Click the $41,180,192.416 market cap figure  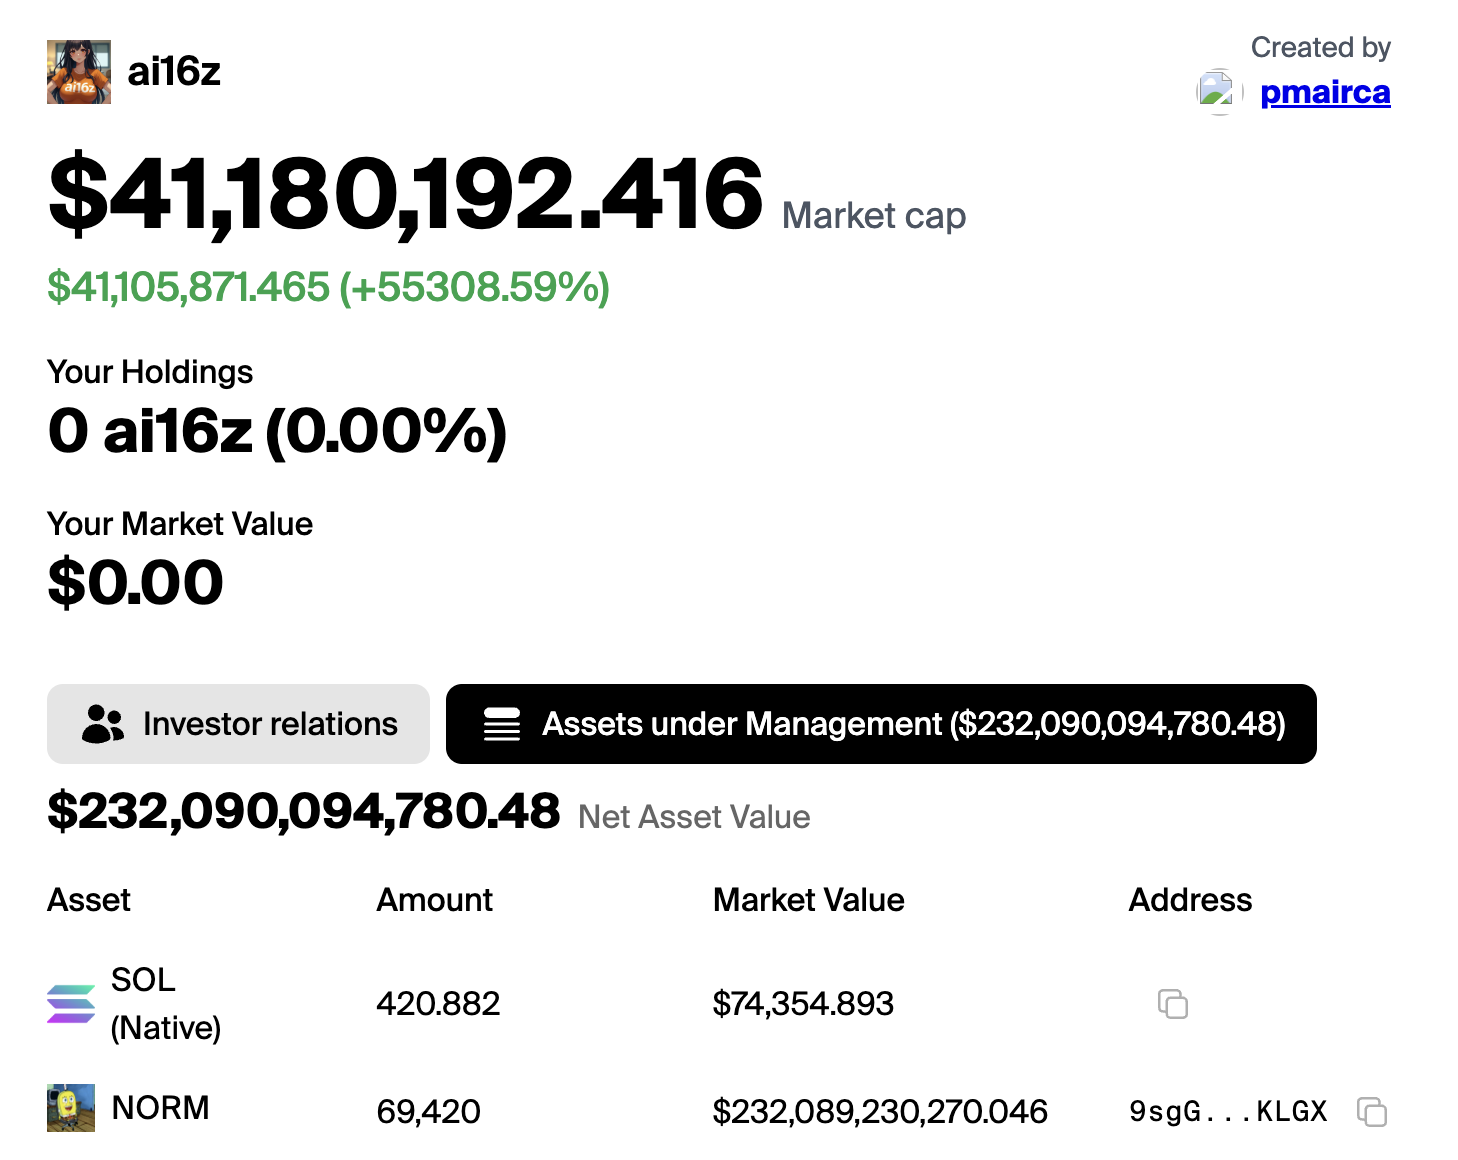(405, 193)
